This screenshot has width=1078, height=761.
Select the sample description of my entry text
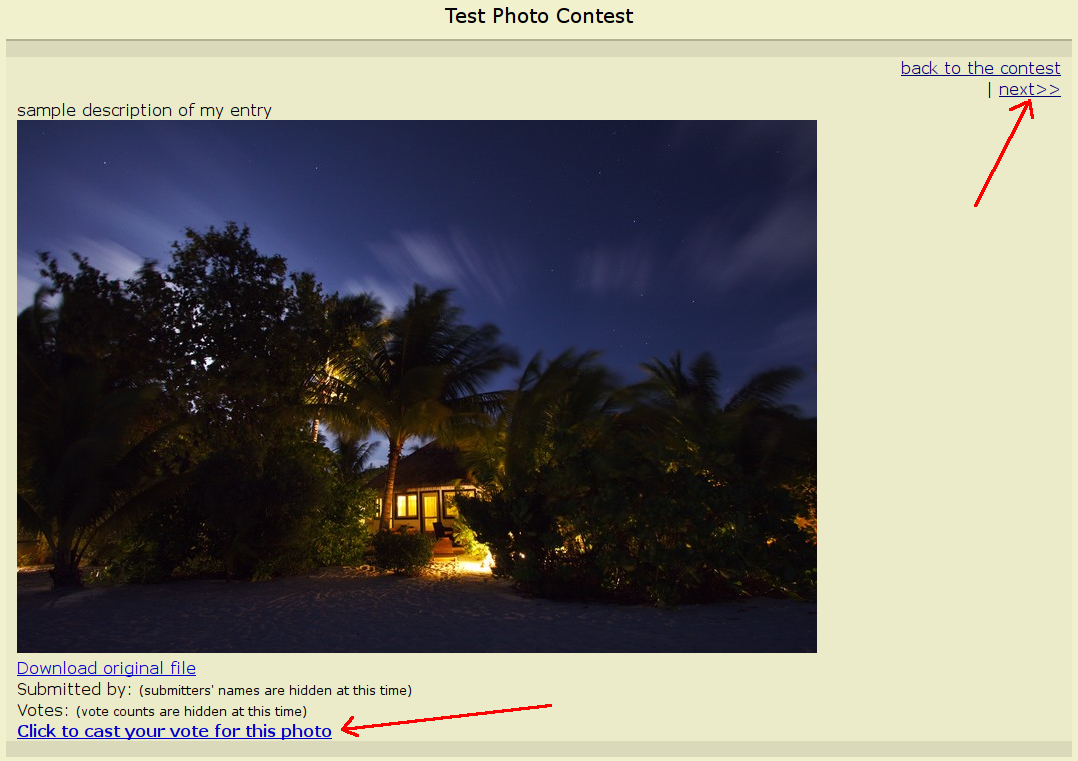click(x=144, y=110)
